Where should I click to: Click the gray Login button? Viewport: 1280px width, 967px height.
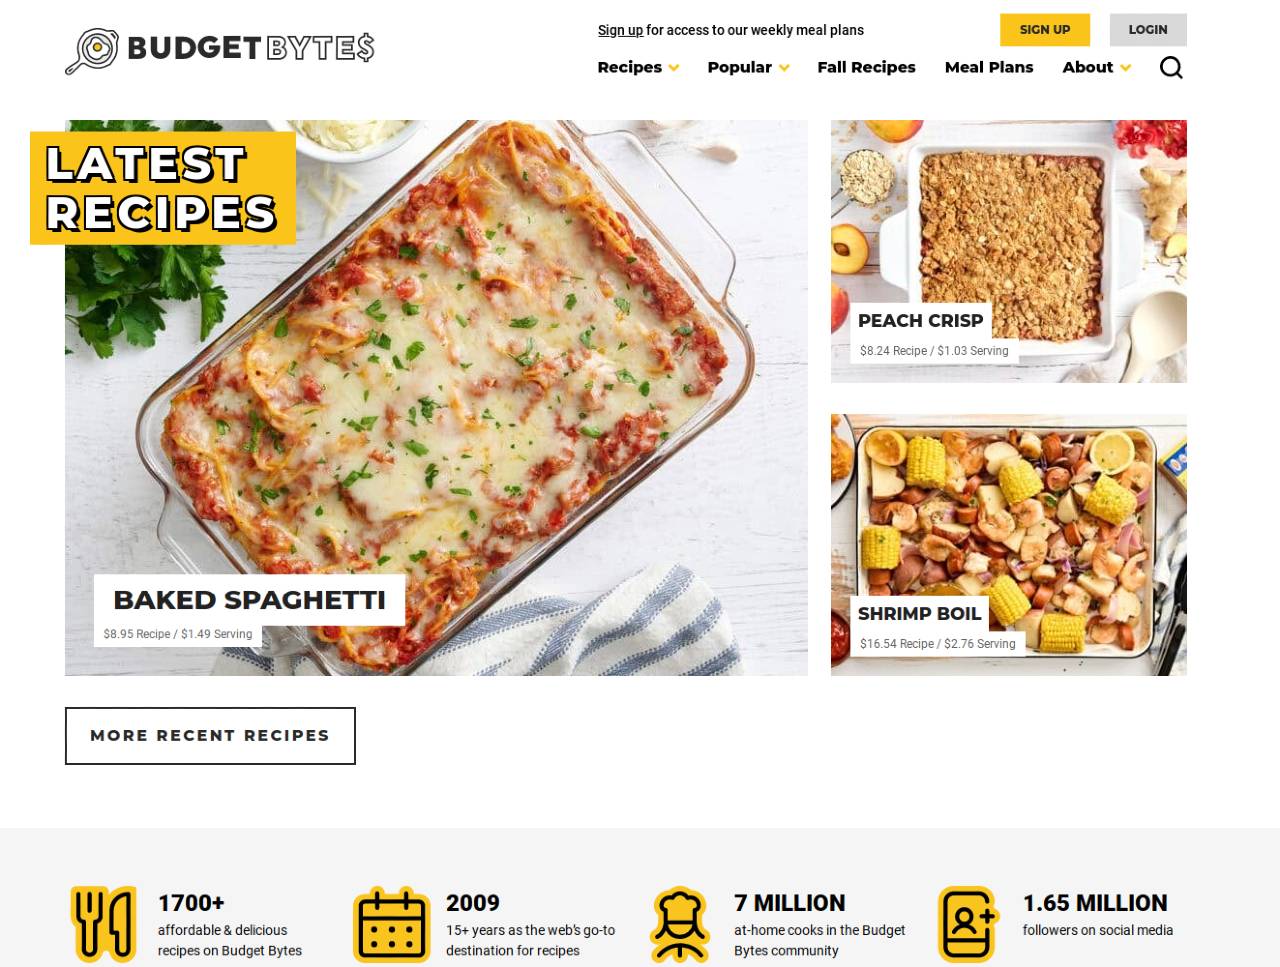click(1148, 30)
